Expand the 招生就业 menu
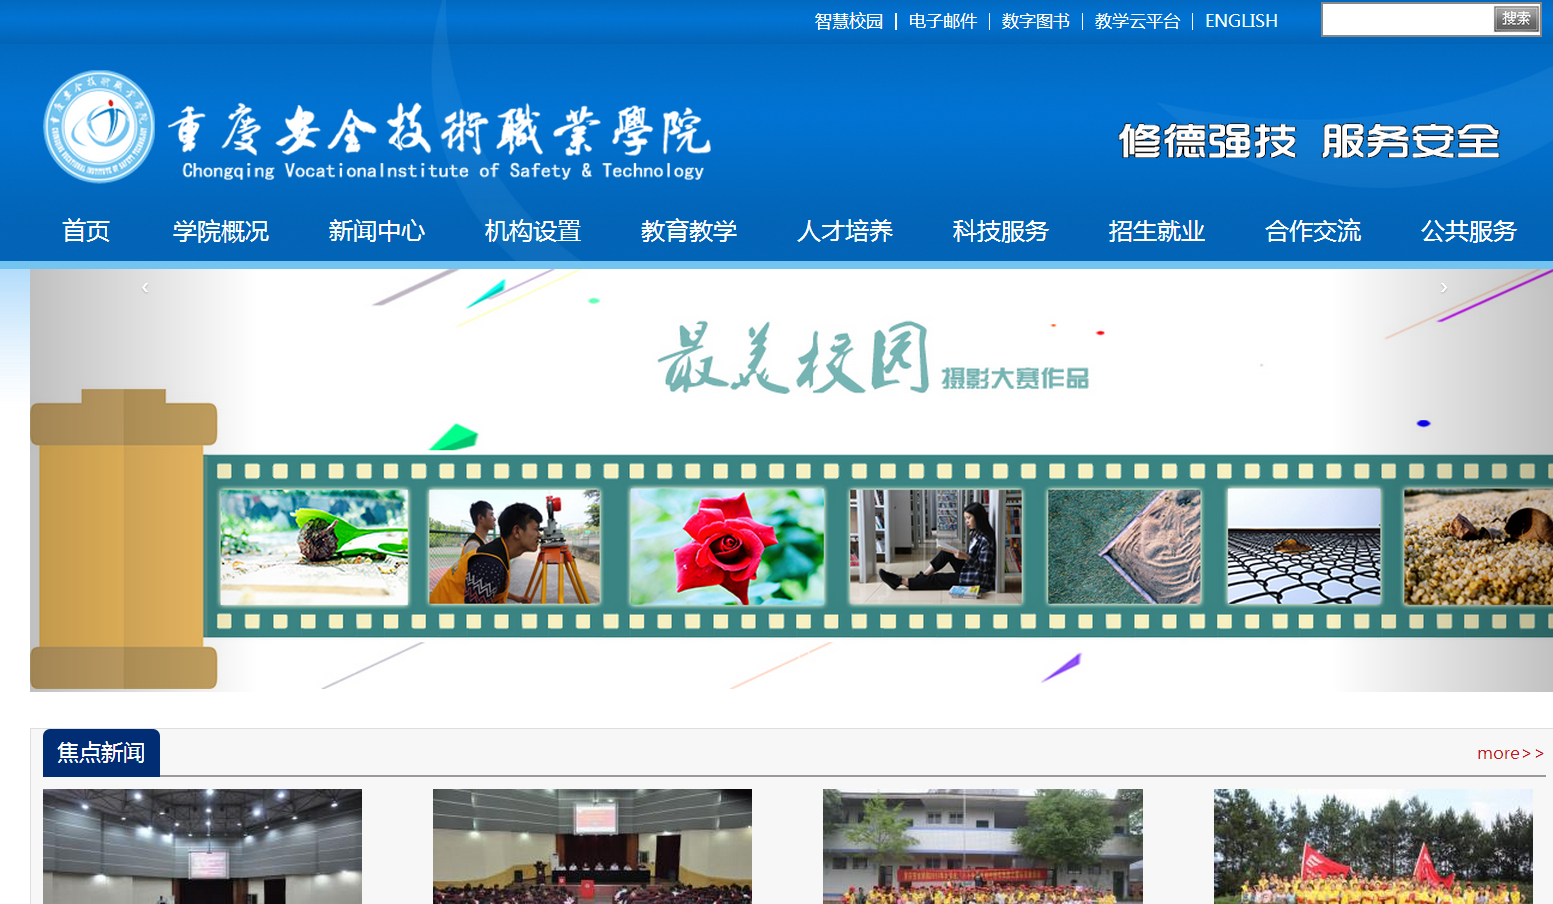This screenshot has height=904, width=1553. tap(1156, 231)
